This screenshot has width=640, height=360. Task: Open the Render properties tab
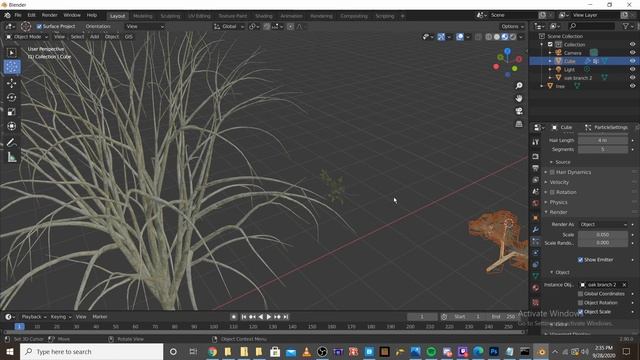pyautogui.click(x=536, y=156)
